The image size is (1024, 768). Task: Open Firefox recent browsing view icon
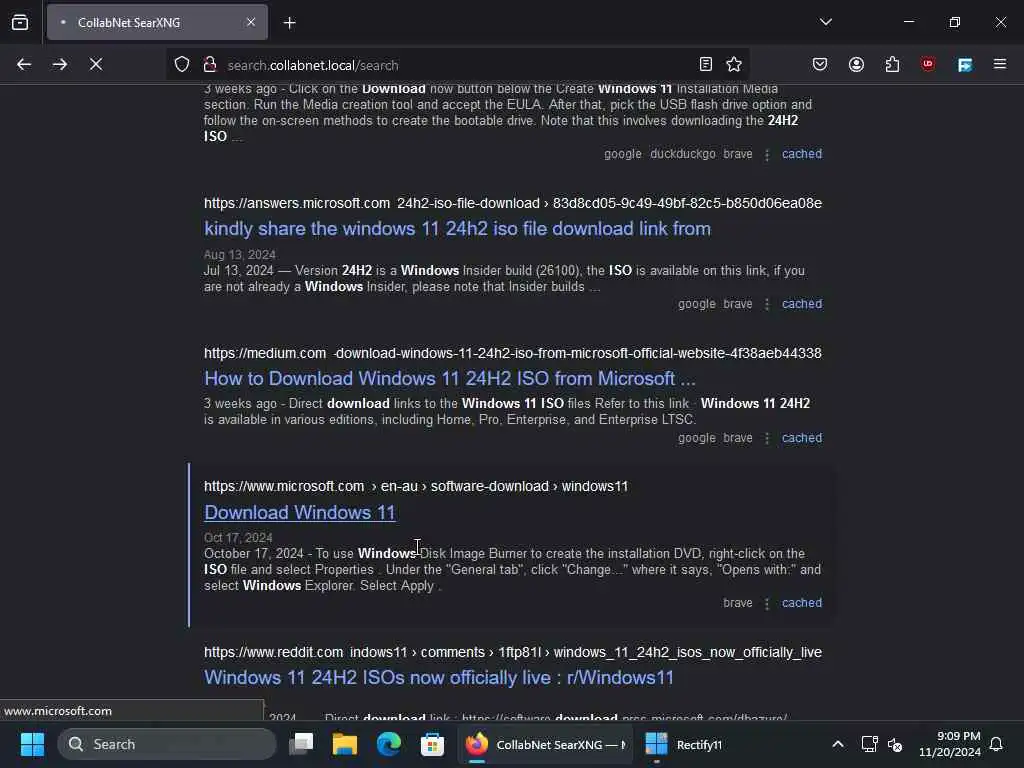pos(20,22)
